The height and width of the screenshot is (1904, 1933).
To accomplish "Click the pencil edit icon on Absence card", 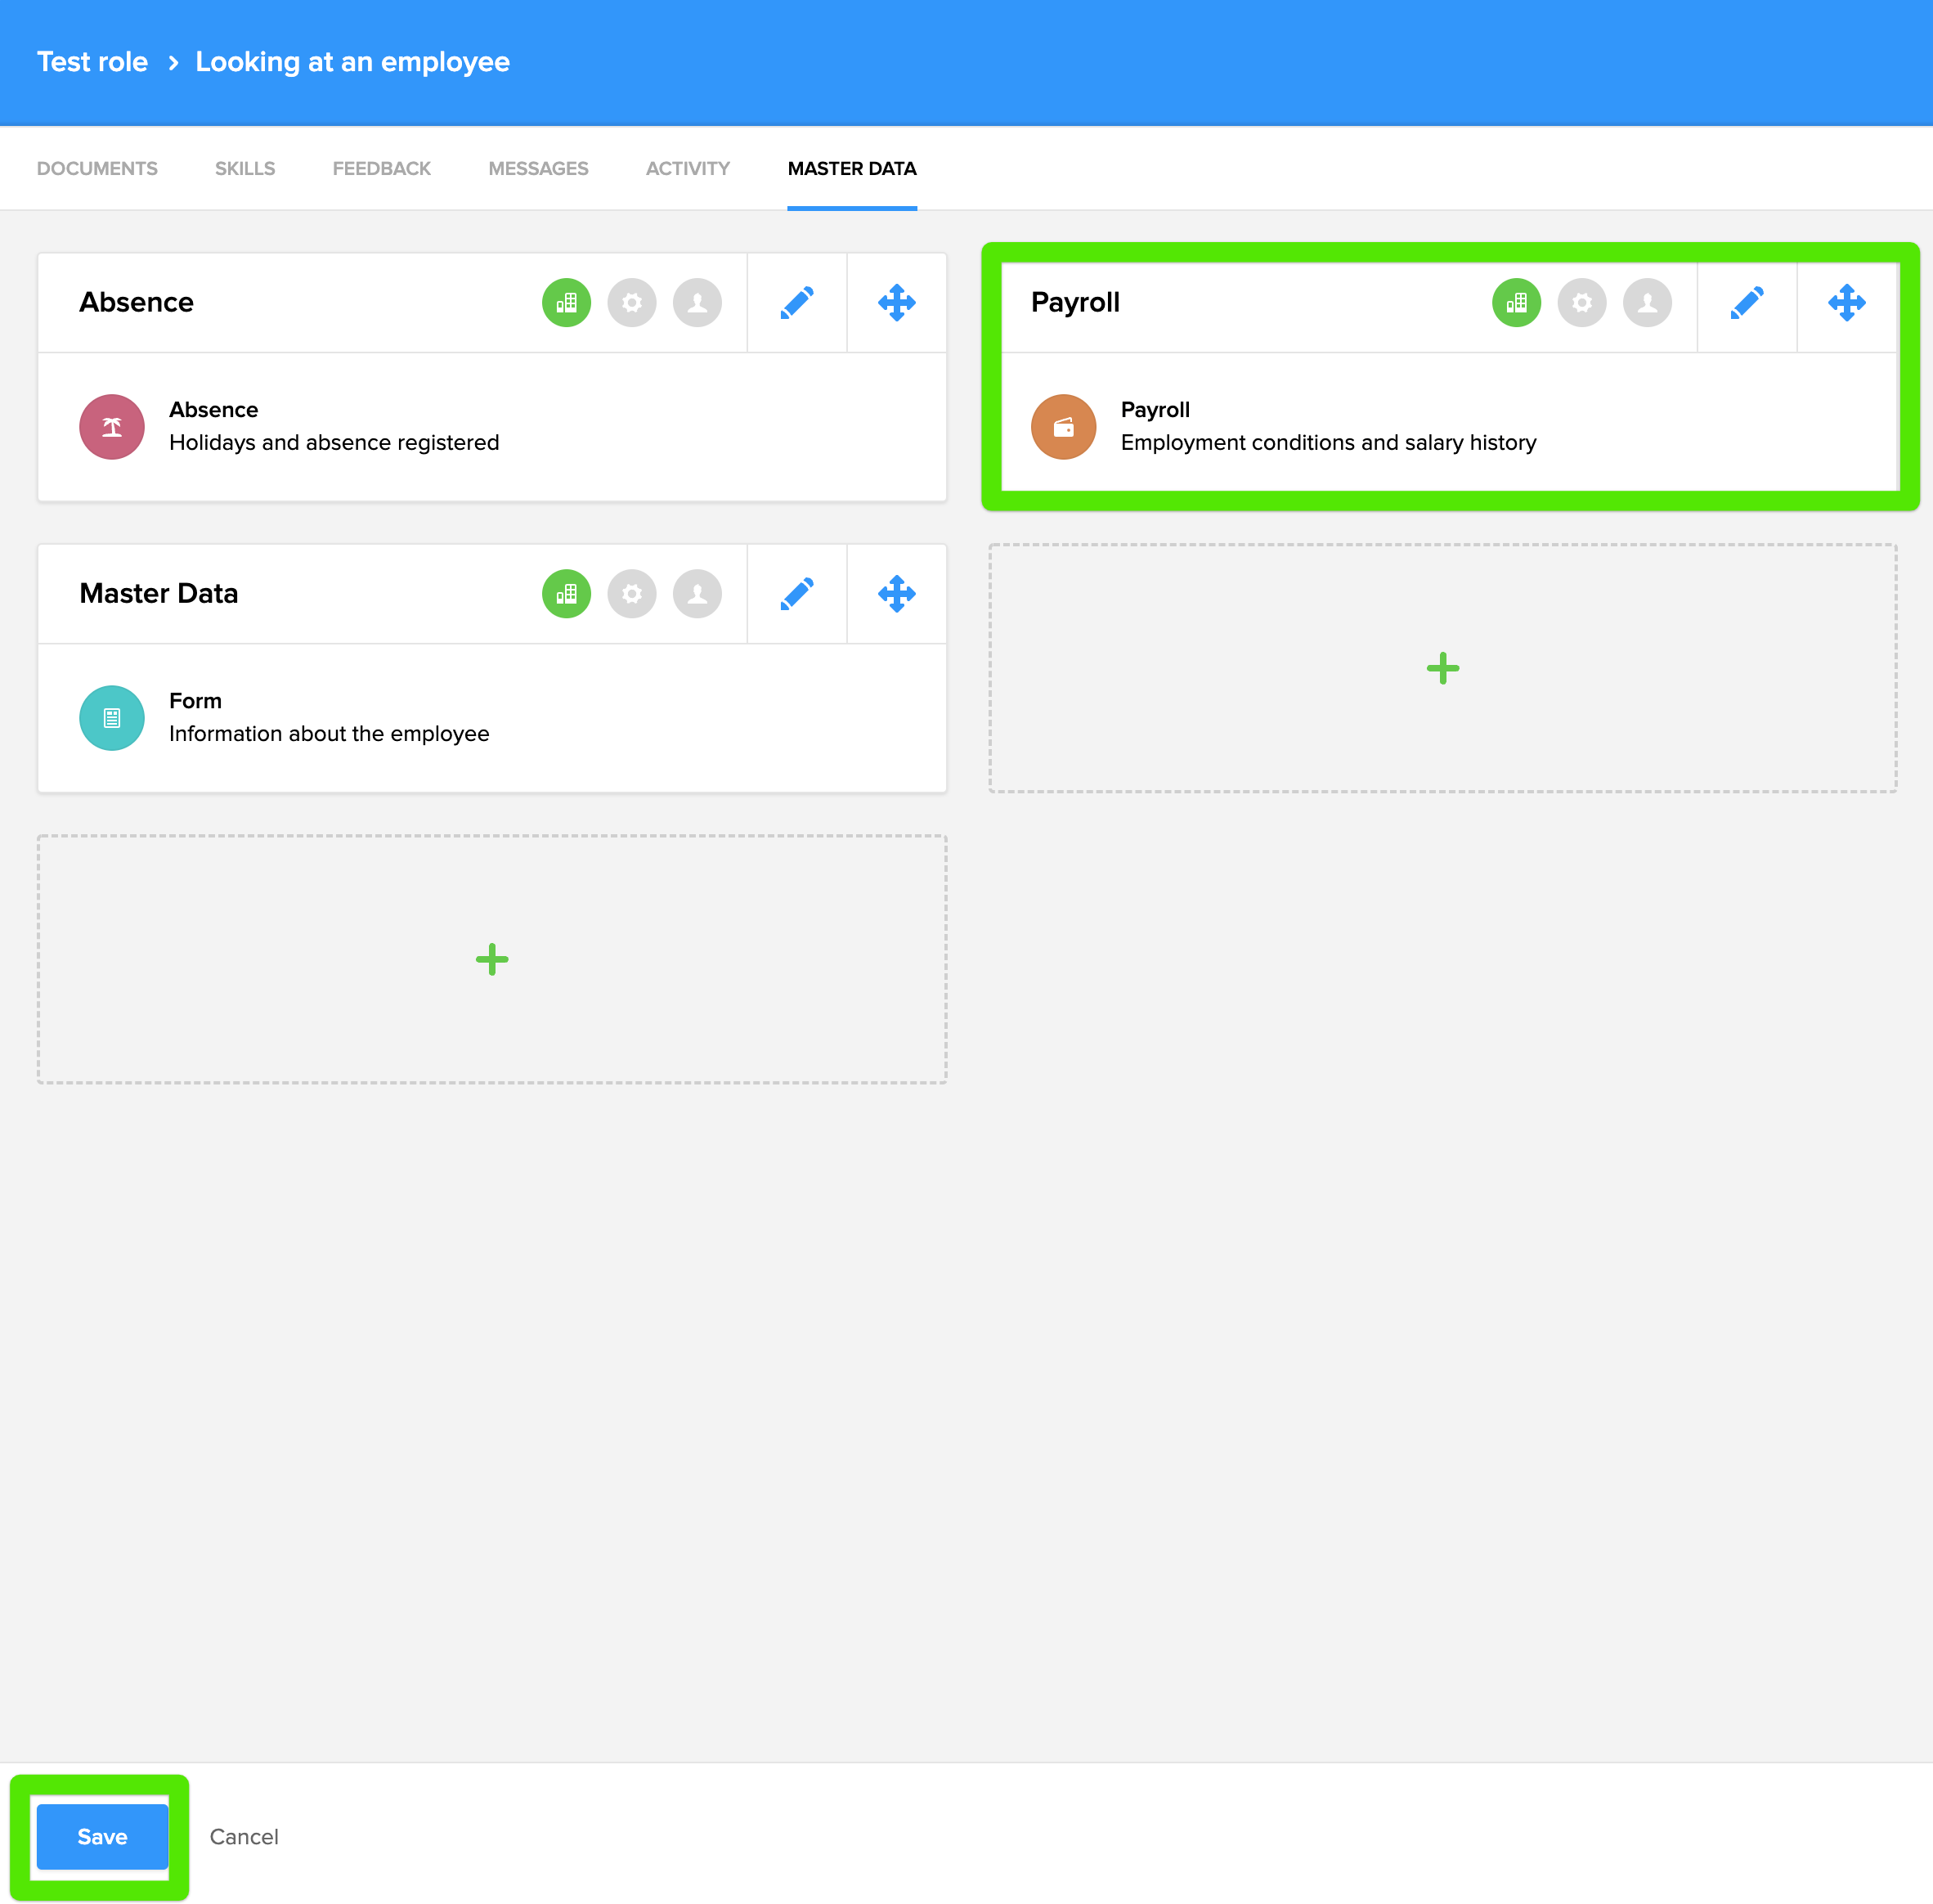I will tap(796, 302).
